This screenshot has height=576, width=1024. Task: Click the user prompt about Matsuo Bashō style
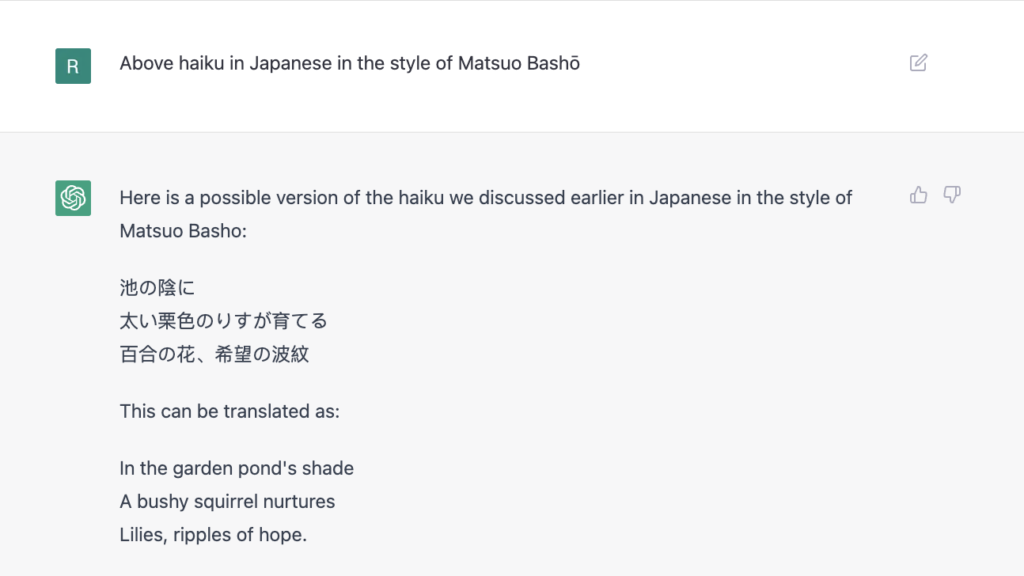349,63
